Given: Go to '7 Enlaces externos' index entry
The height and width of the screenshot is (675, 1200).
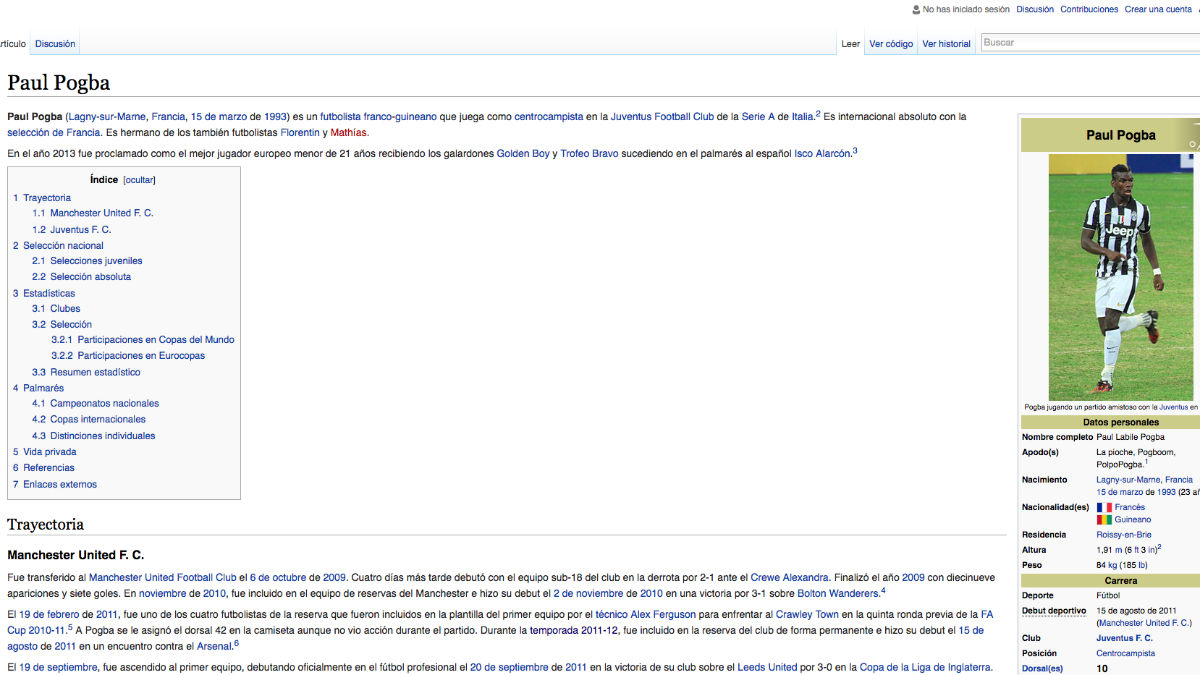Looking at the screenshot, I should [55, 485].
